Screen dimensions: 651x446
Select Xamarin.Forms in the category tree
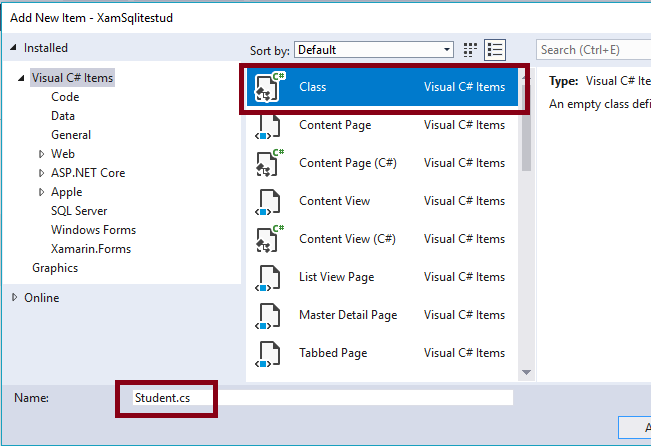click(91, 249)
